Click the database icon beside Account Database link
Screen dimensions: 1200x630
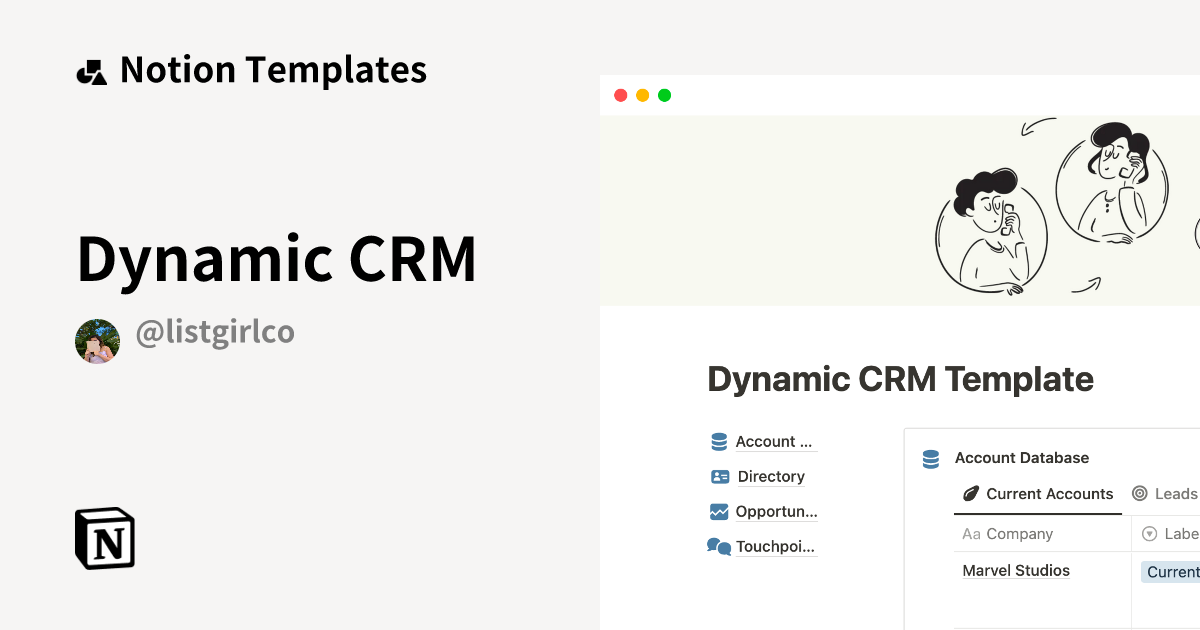pos(719,441)
